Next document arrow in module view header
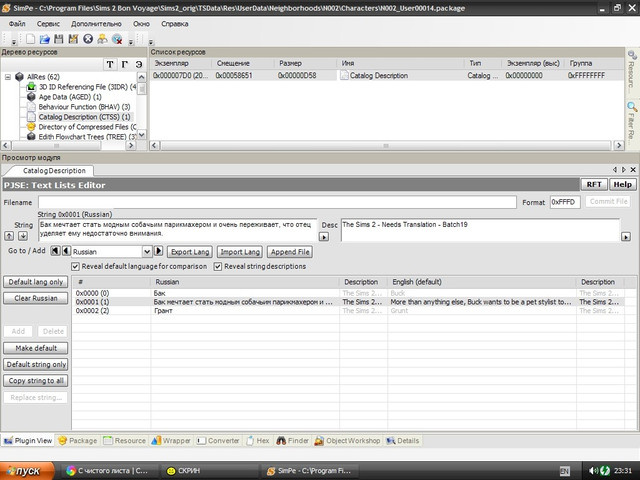This screenshot has height=480, width=640. [x=624, y=169]
